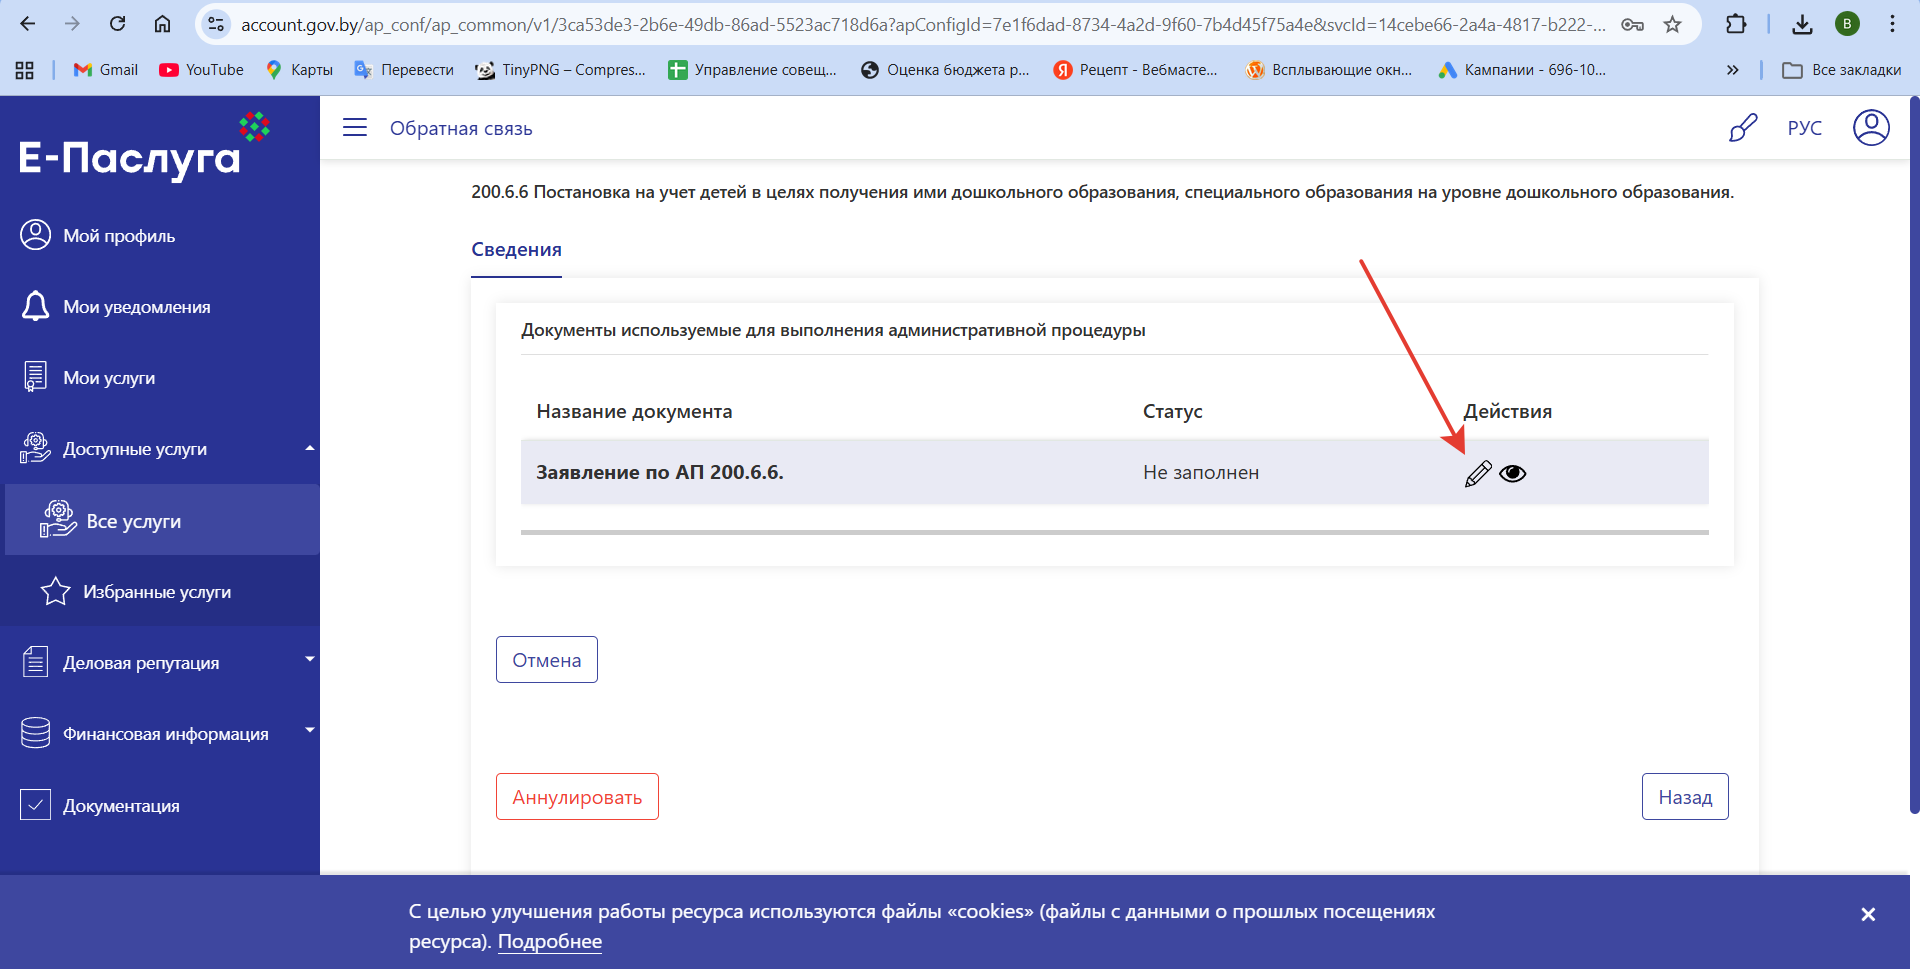View document with the eye icon
This screenshot has height=969, width=1920.
click(1513, 473)
